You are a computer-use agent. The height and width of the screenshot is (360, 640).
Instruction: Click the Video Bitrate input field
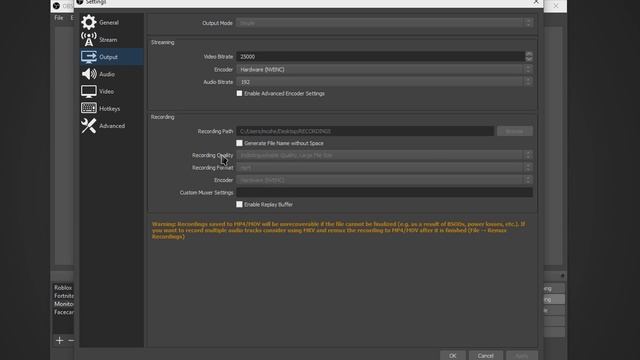tap(380, 57)
